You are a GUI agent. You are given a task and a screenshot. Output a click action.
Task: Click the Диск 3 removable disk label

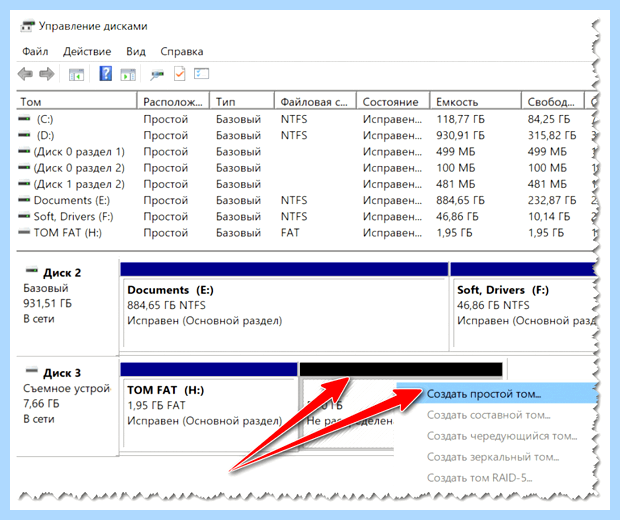click(61, 373)
